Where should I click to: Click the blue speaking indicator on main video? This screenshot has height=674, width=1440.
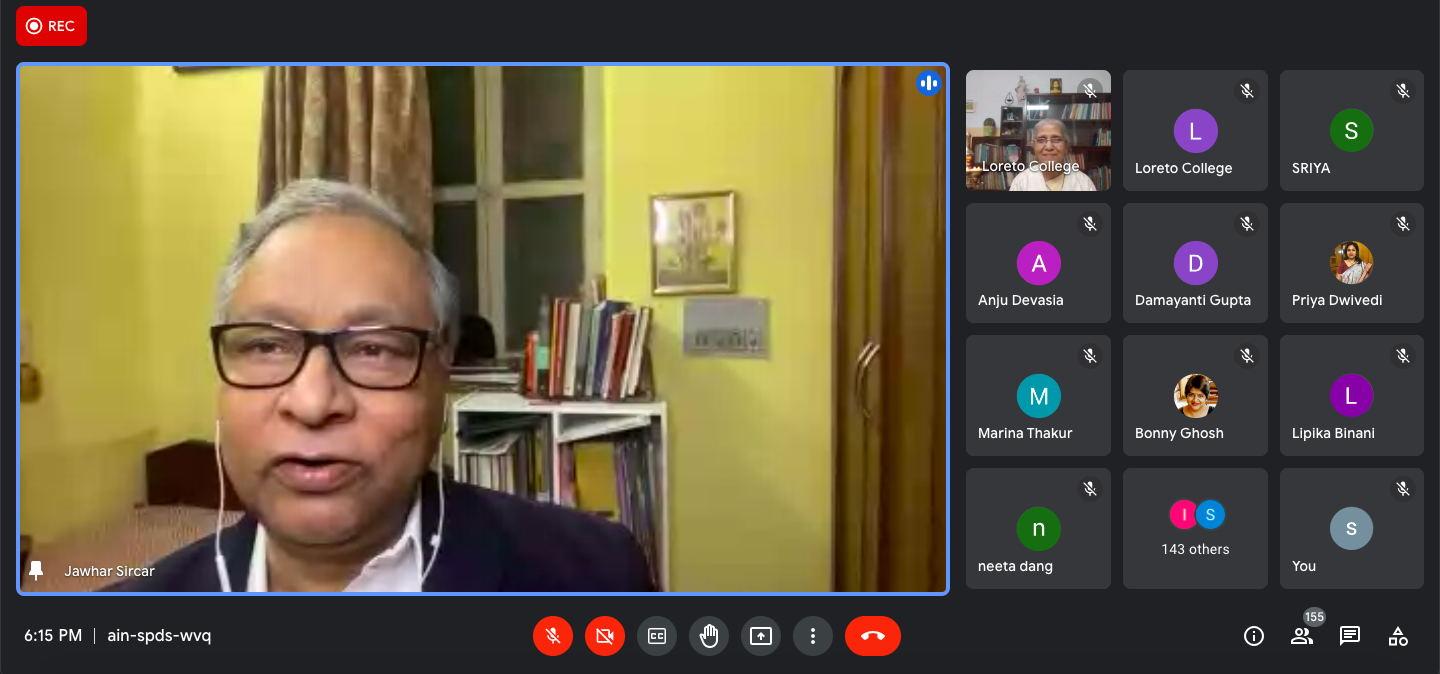[929, 83]
